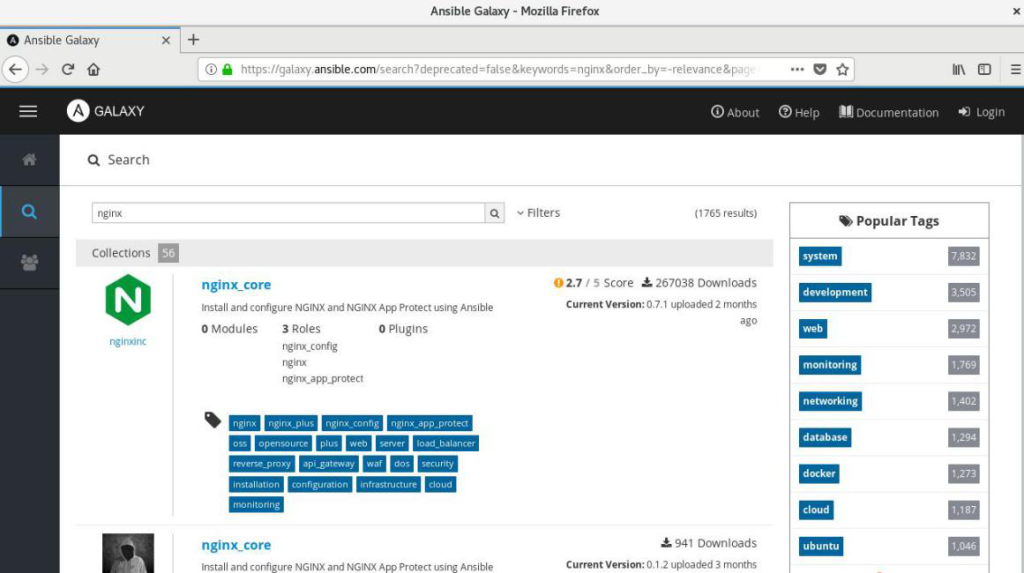
Task: Click the hooded figure avatar thumbnail
Action: (x=128, y=553)
